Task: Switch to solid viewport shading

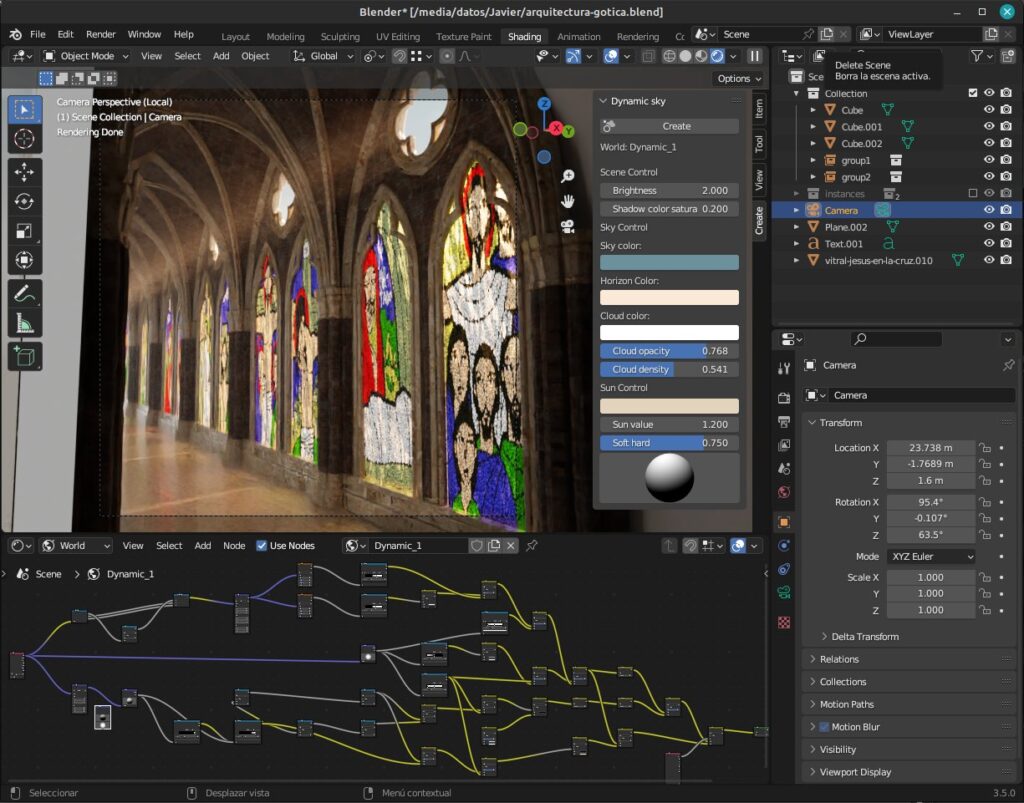Action: (x=685, y=56)
